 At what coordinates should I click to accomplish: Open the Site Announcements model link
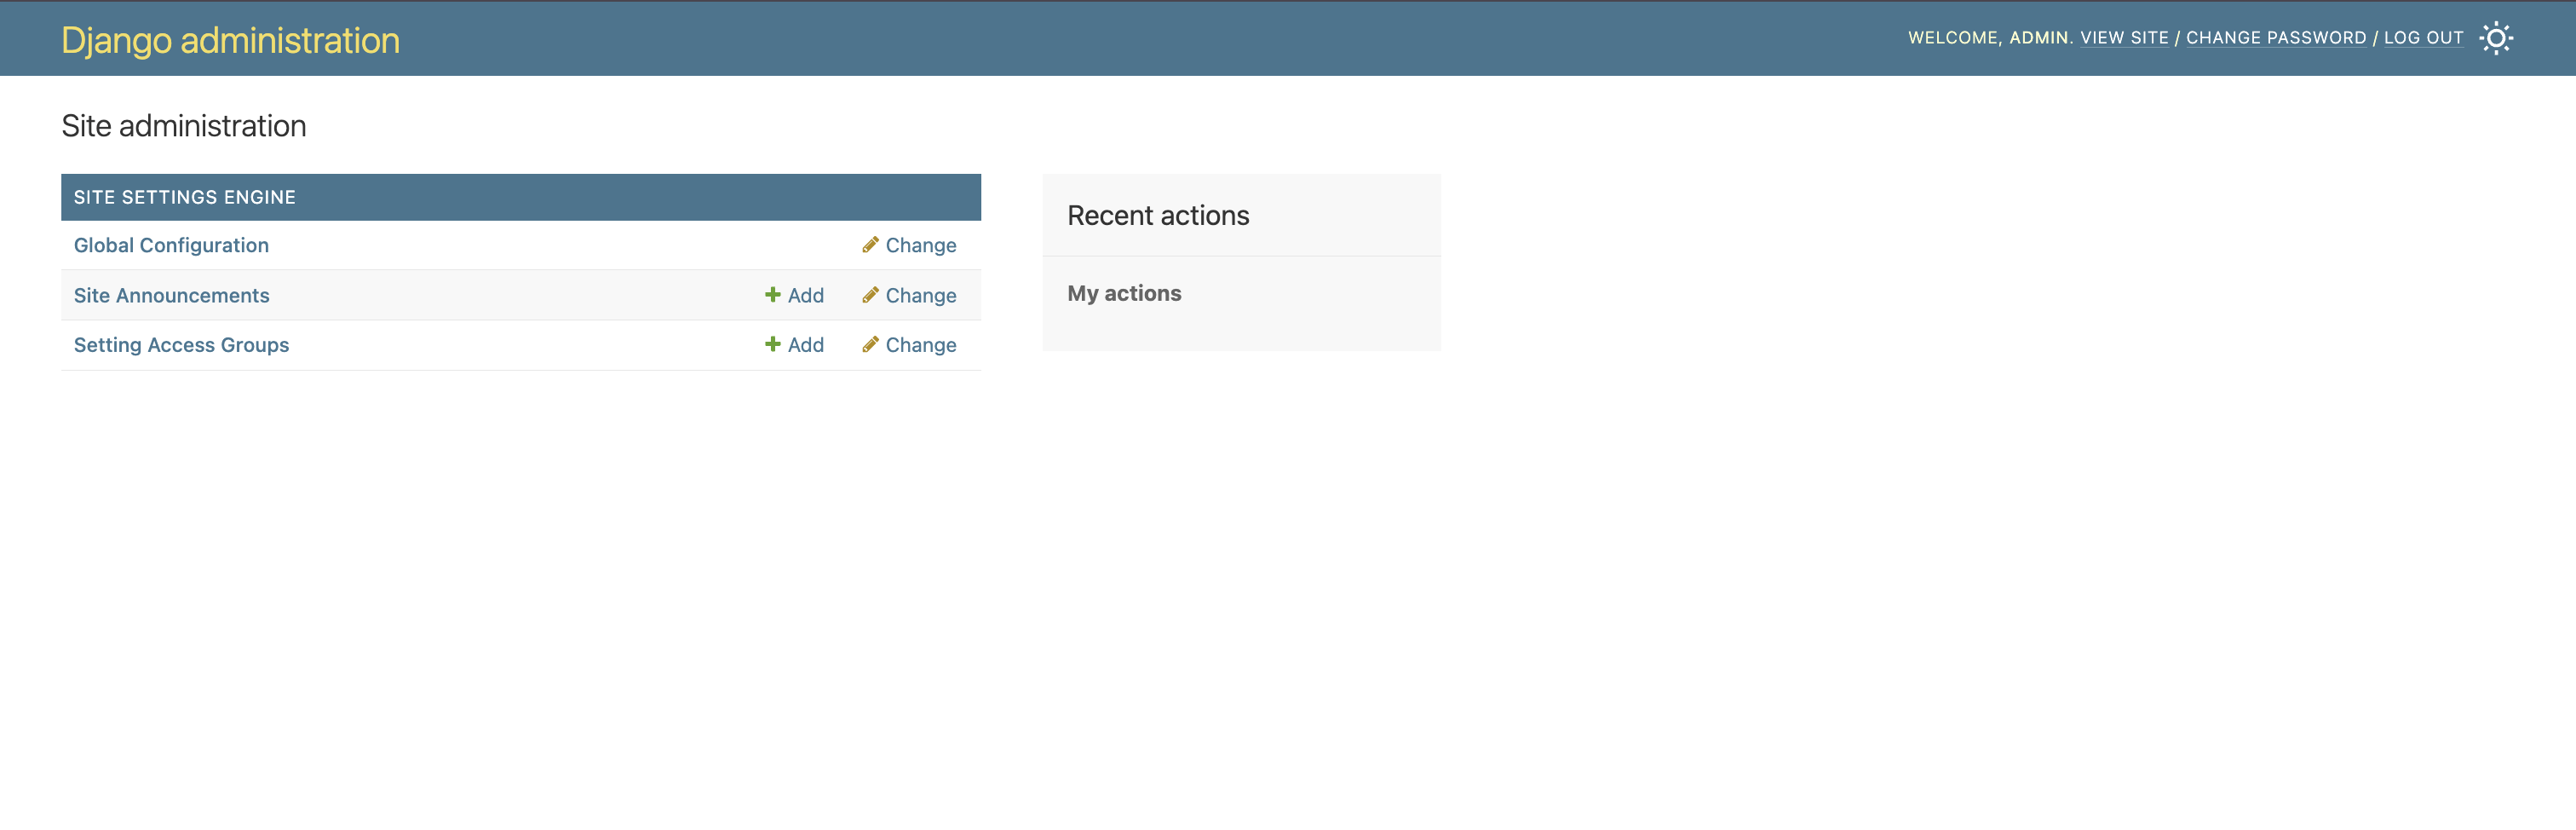pos(171,295)
